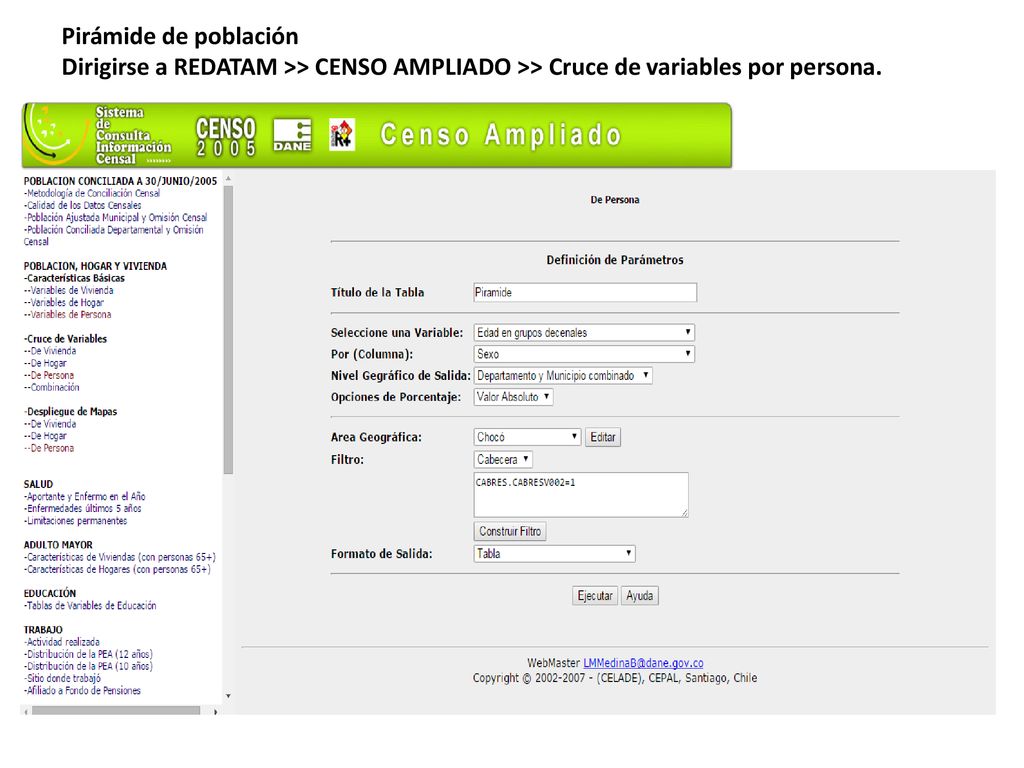Open Distribución de la PEA (10 años)
The image size is (1024, 768).
click(89, 666)
